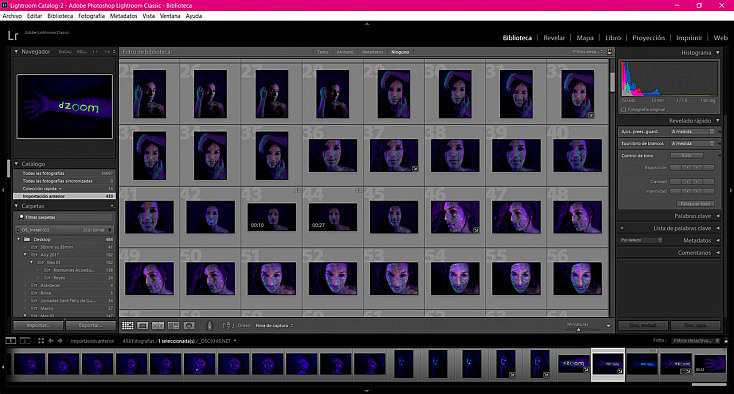734x394 pixels.
Task: Select thumbnail number 46 in grid
Action: tap(455, 217)
